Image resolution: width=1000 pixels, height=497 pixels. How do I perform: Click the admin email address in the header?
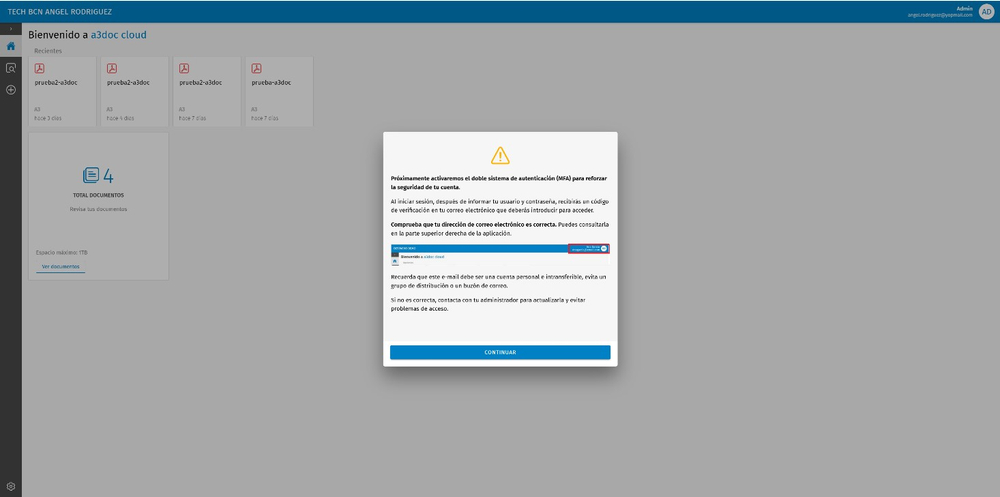[x=940, y=15]
